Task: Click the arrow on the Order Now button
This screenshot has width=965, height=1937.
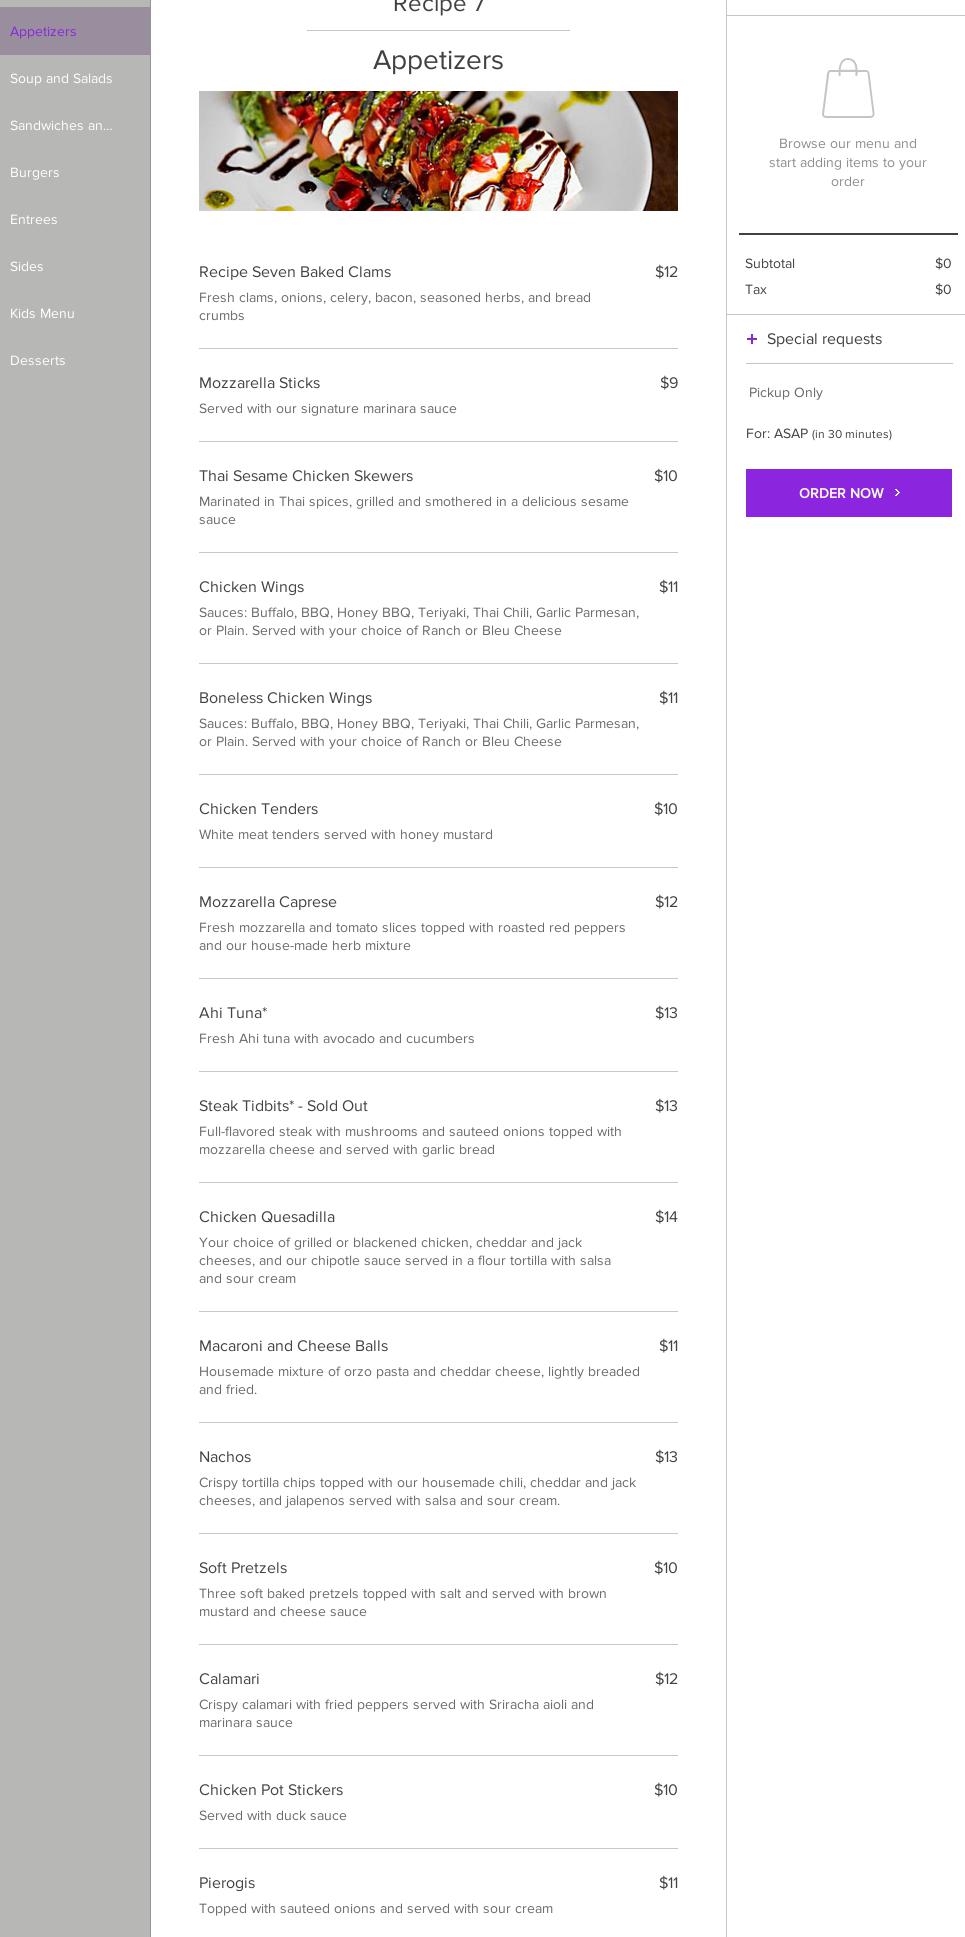Action: [897, 493]
